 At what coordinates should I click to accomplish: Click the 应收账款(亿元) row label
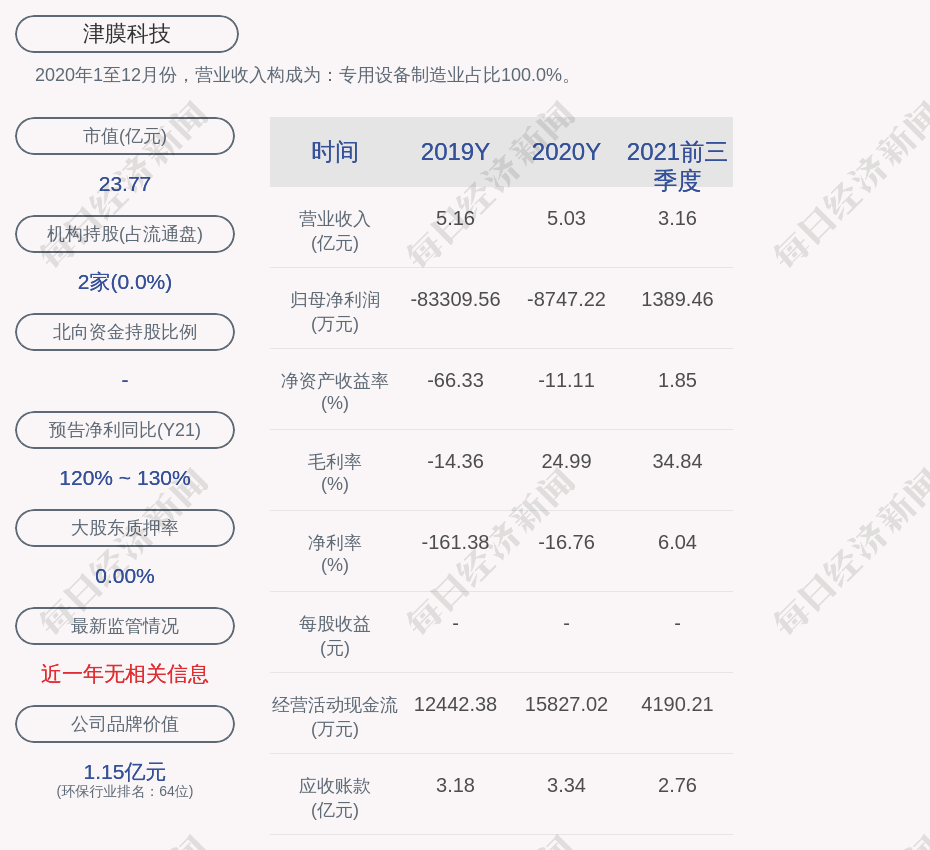[335, 798]
